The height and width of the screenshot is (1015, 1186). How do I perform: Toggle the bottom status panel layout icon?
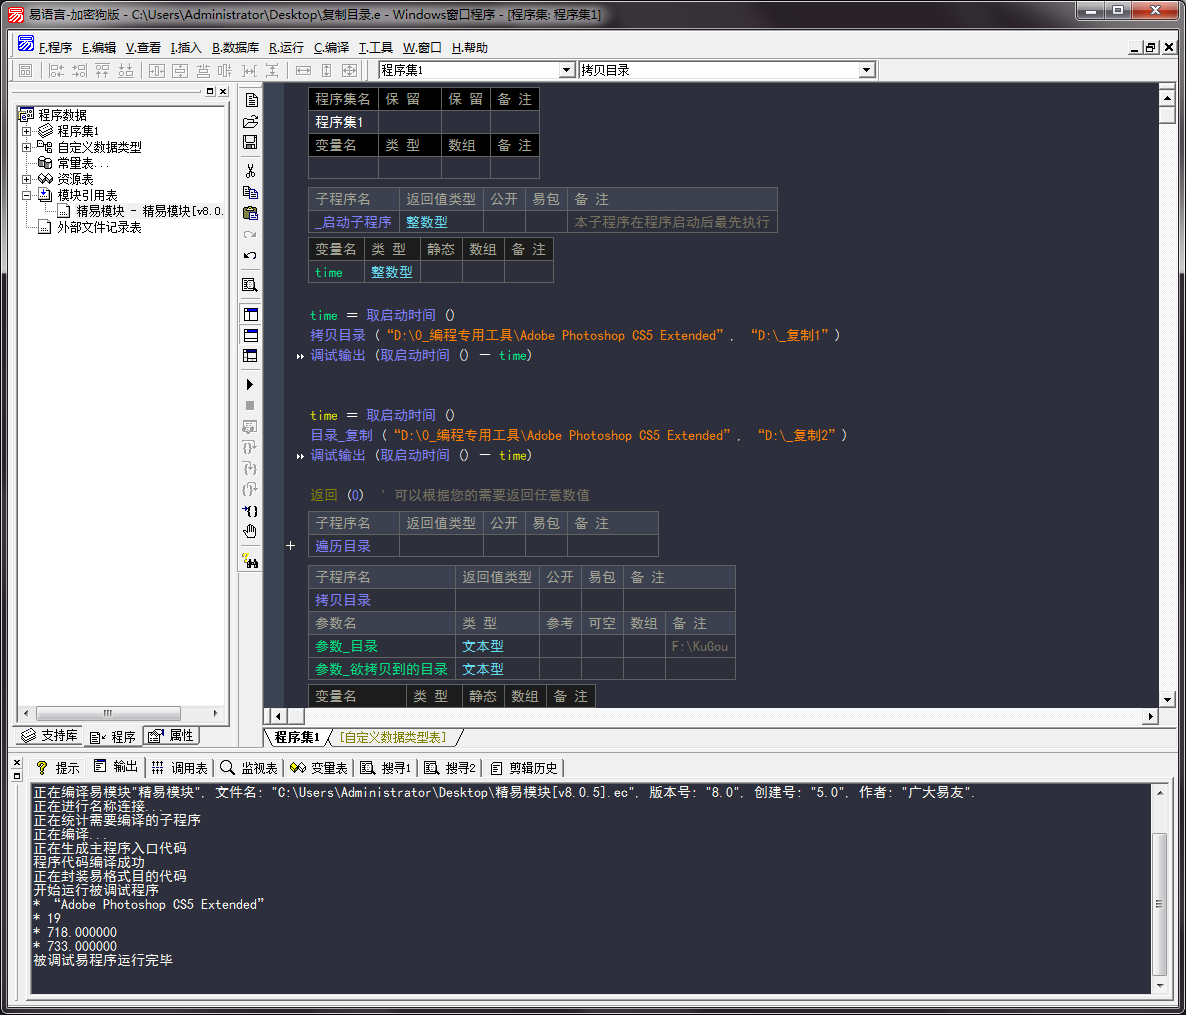coord(250,335)
